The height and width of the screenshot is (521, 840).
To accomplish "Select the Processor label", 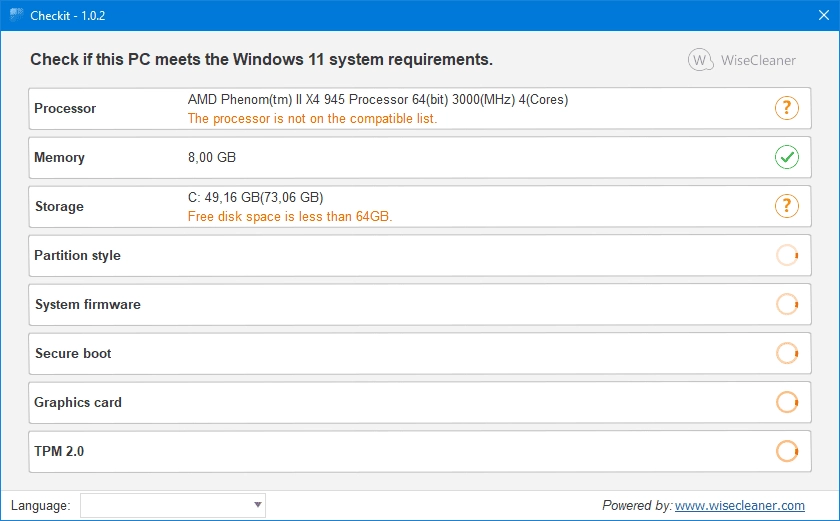I will [65, 108].
